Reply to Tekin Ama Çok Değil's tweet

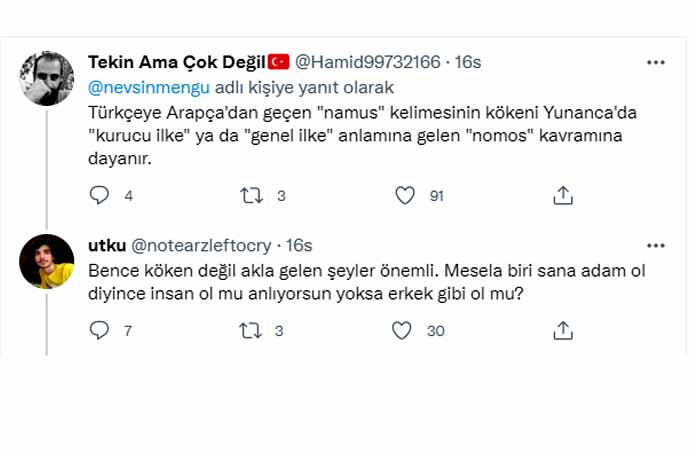click(x=99, y=196)
